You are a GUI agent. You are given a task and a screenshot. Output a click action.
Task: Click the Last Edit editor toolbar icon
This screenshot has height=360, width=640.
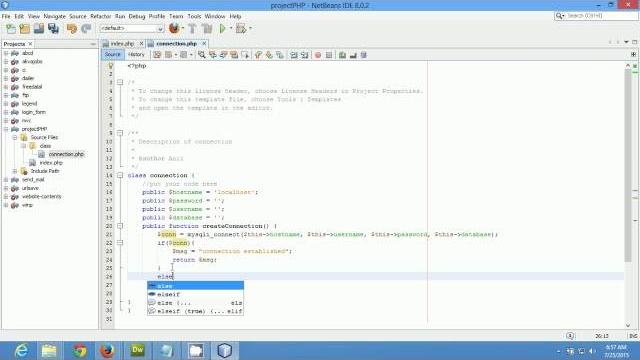pos(157,55)
